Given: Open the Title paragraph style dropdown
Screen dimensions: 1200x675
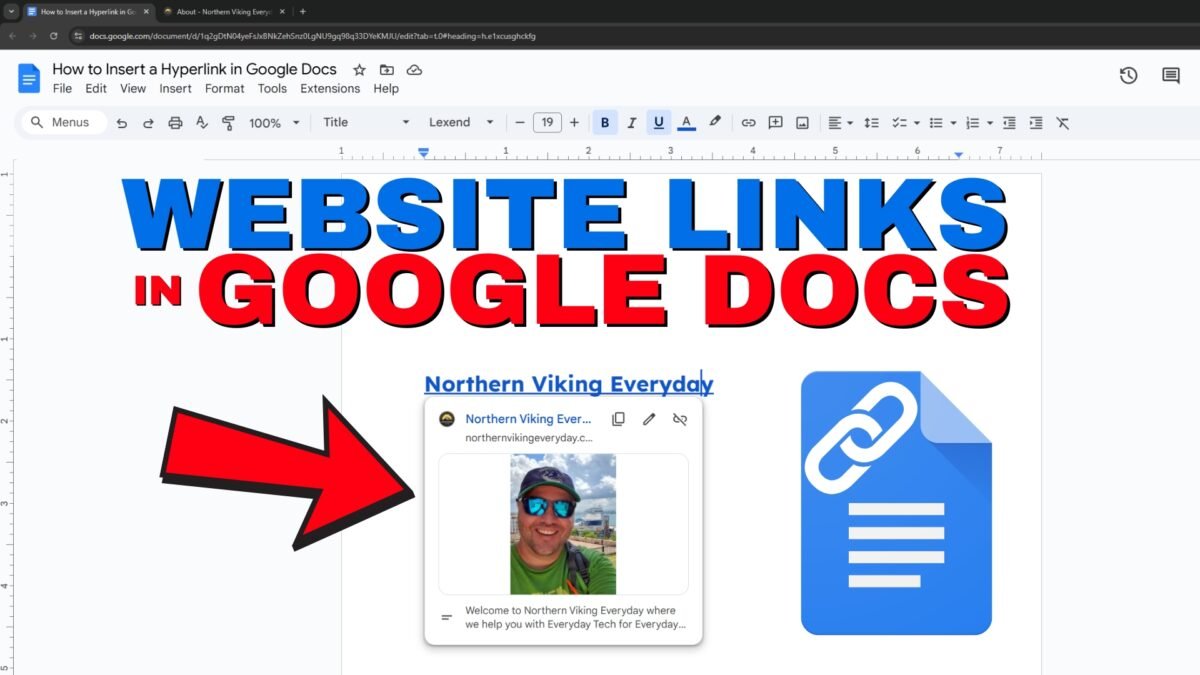Looking at the screenshot, I should pos(366,123).
